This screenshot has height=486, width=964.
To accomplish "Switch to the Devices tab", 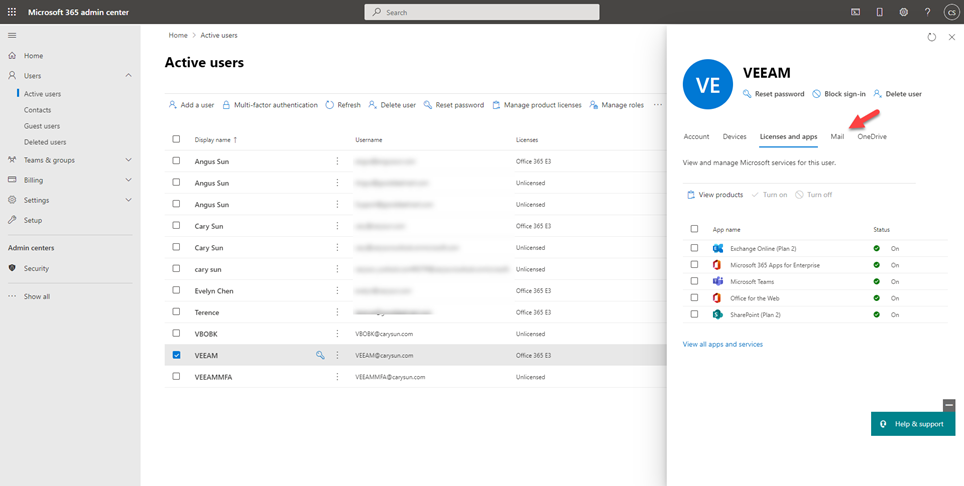I will (735, 136).
